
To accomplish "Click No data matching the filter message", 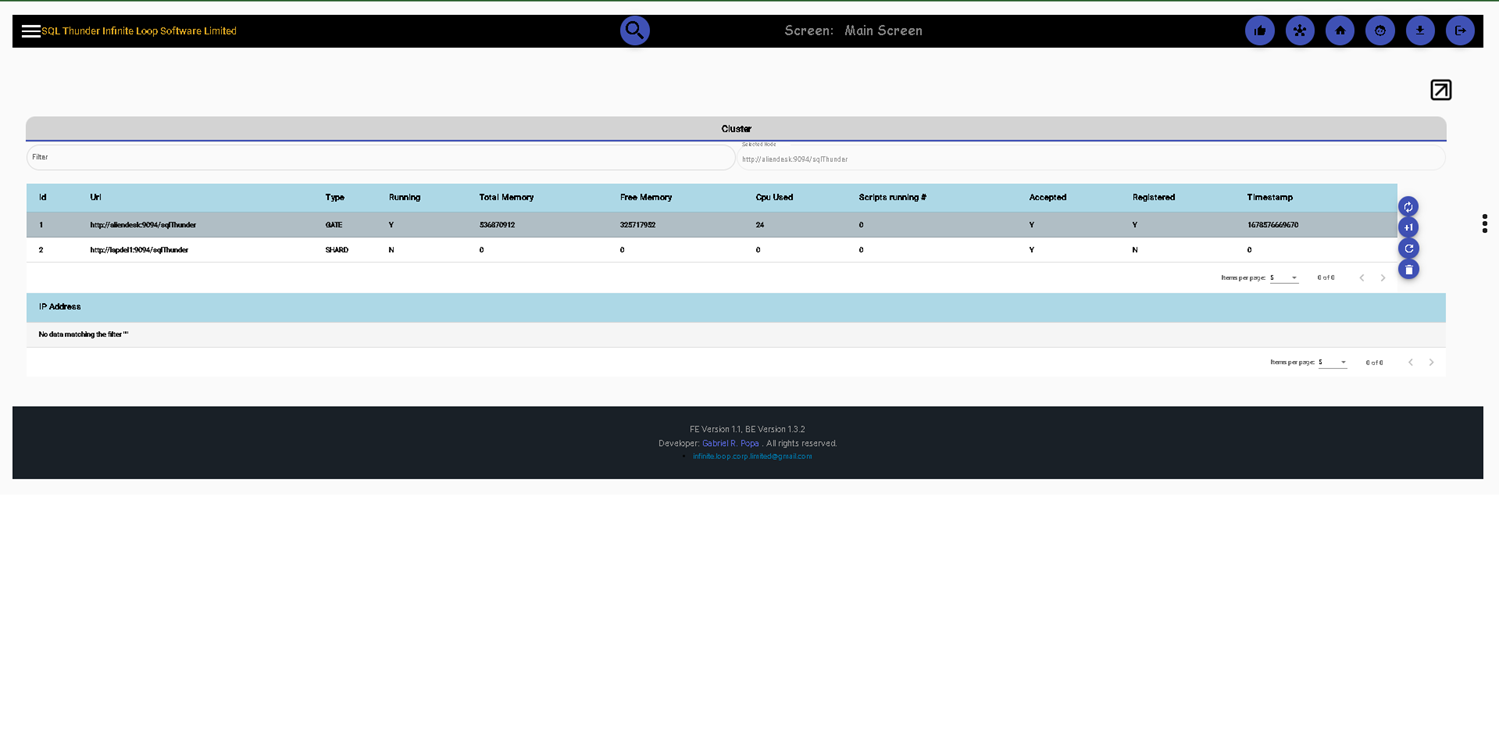I will (x=84, y=335).
